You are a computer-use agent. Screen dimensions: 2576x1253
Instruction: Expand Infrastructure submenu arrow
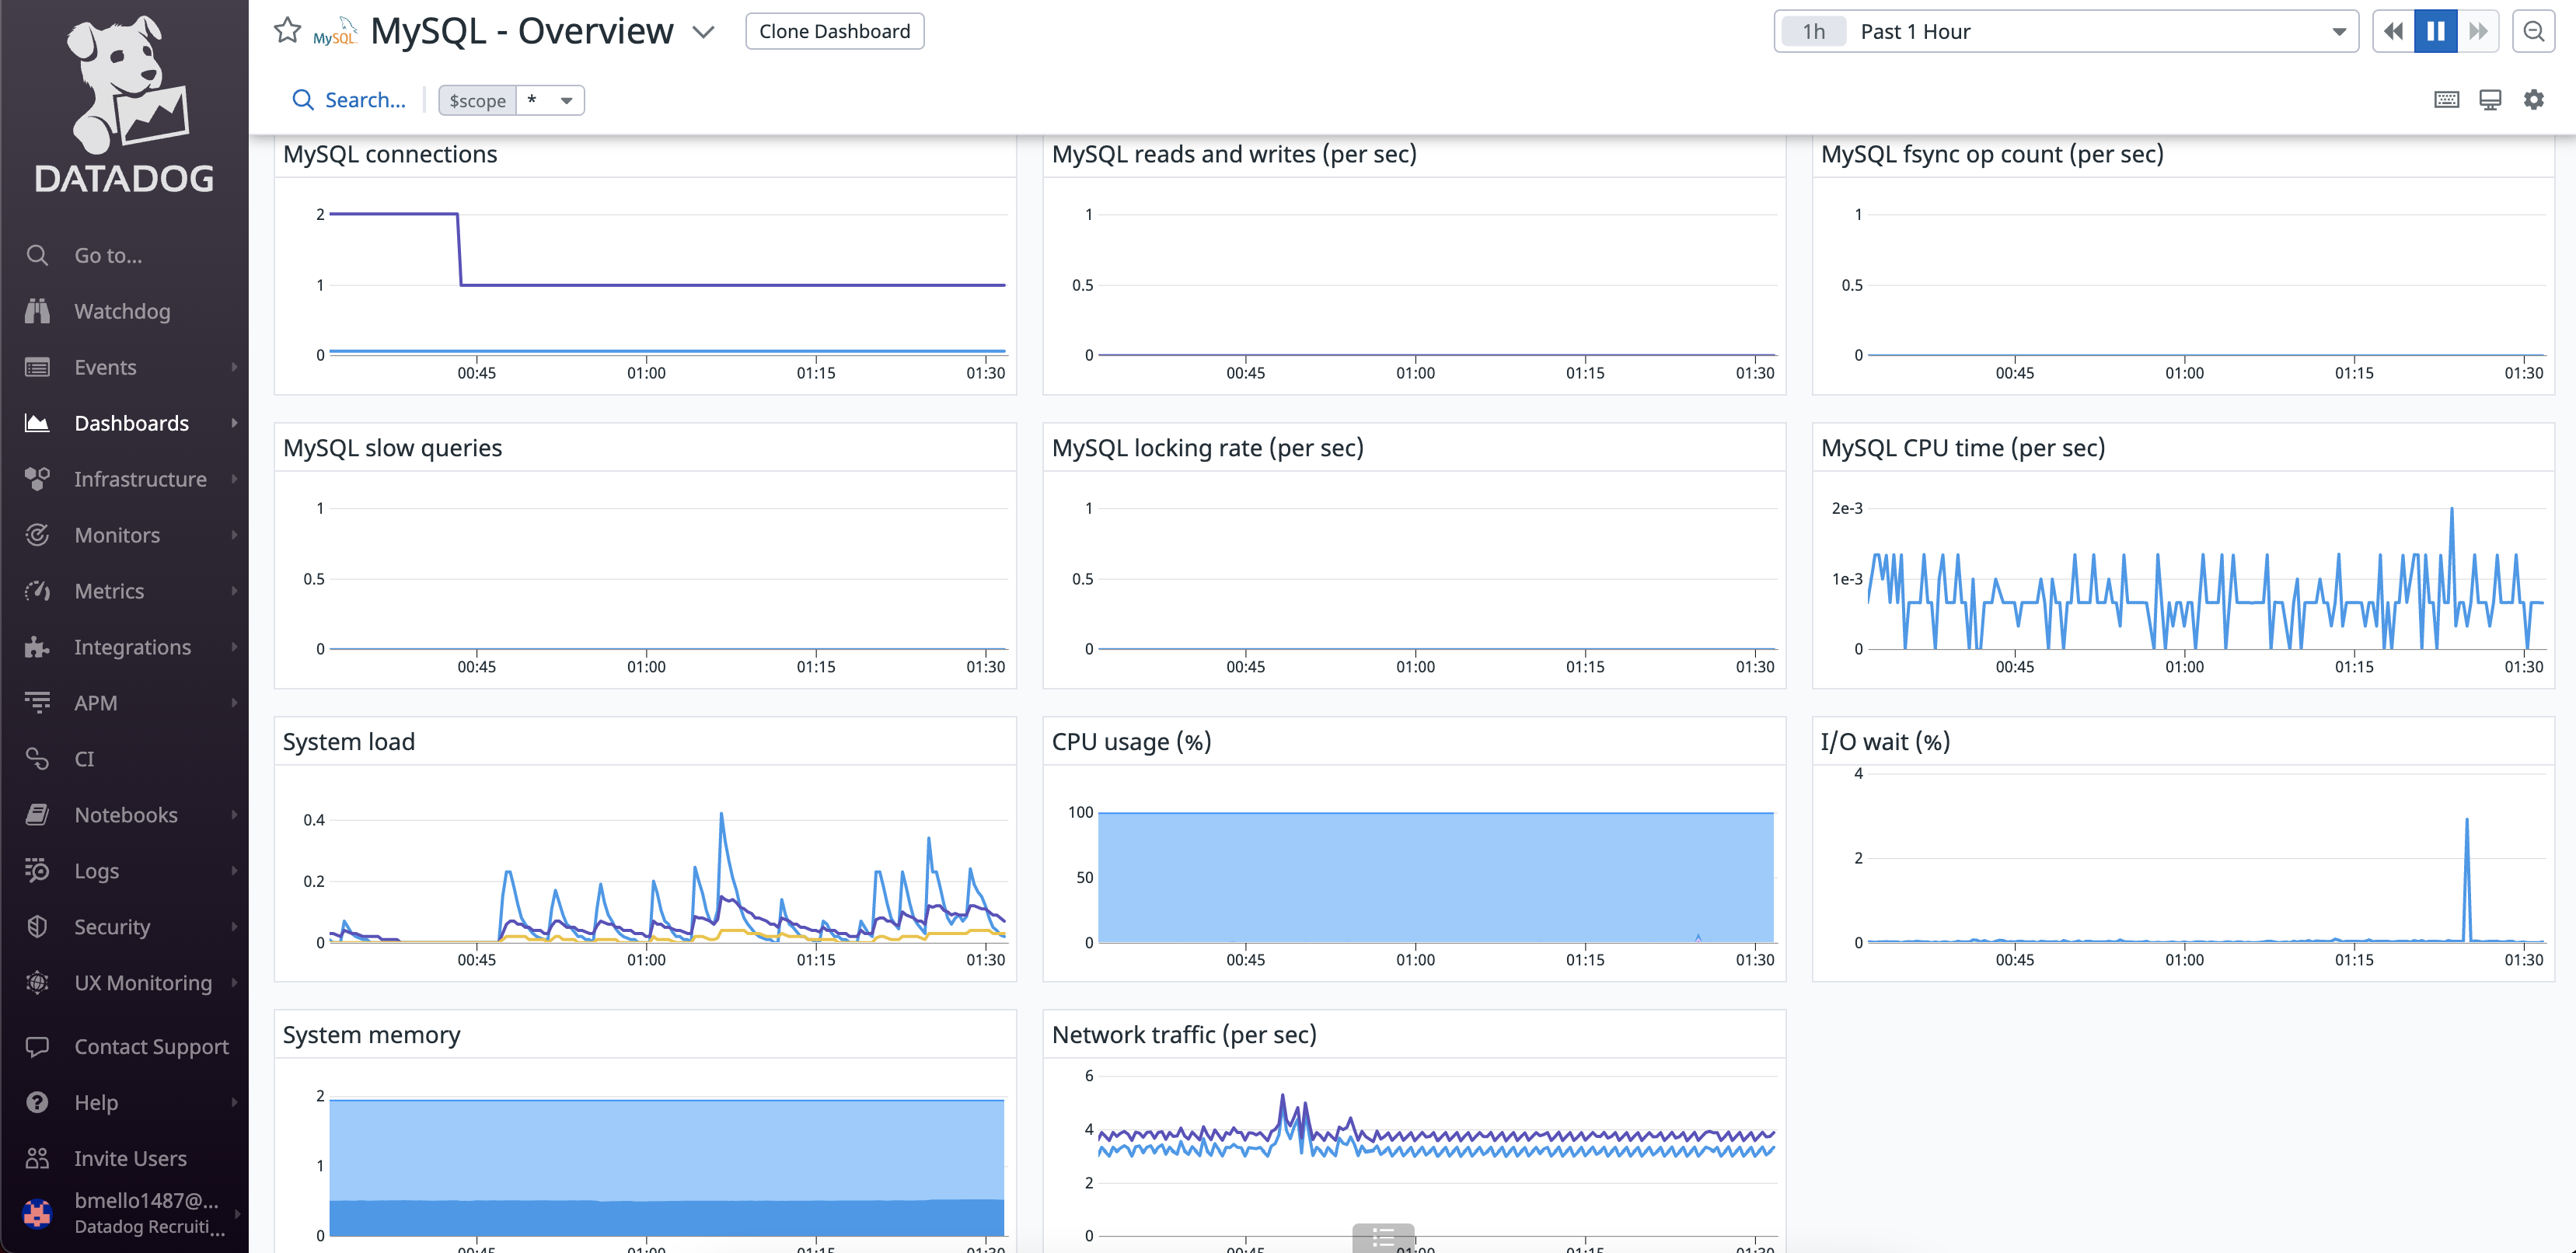pos(234,479)
